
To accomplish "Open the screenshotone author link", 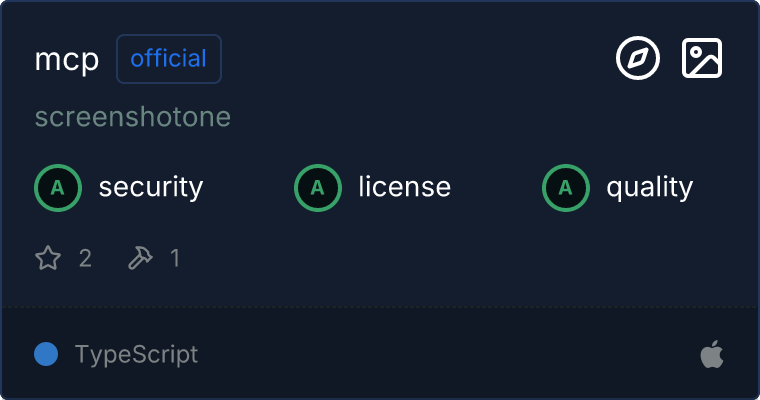I will [133, 117].
